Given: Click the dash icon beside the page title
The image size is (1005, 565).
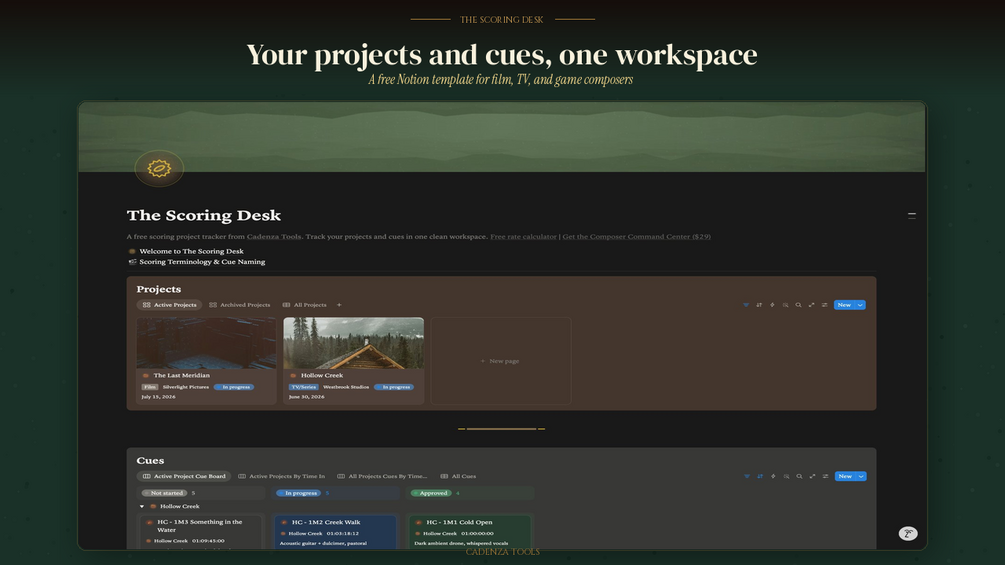Looking at the screenshot, I should point(911,216).
